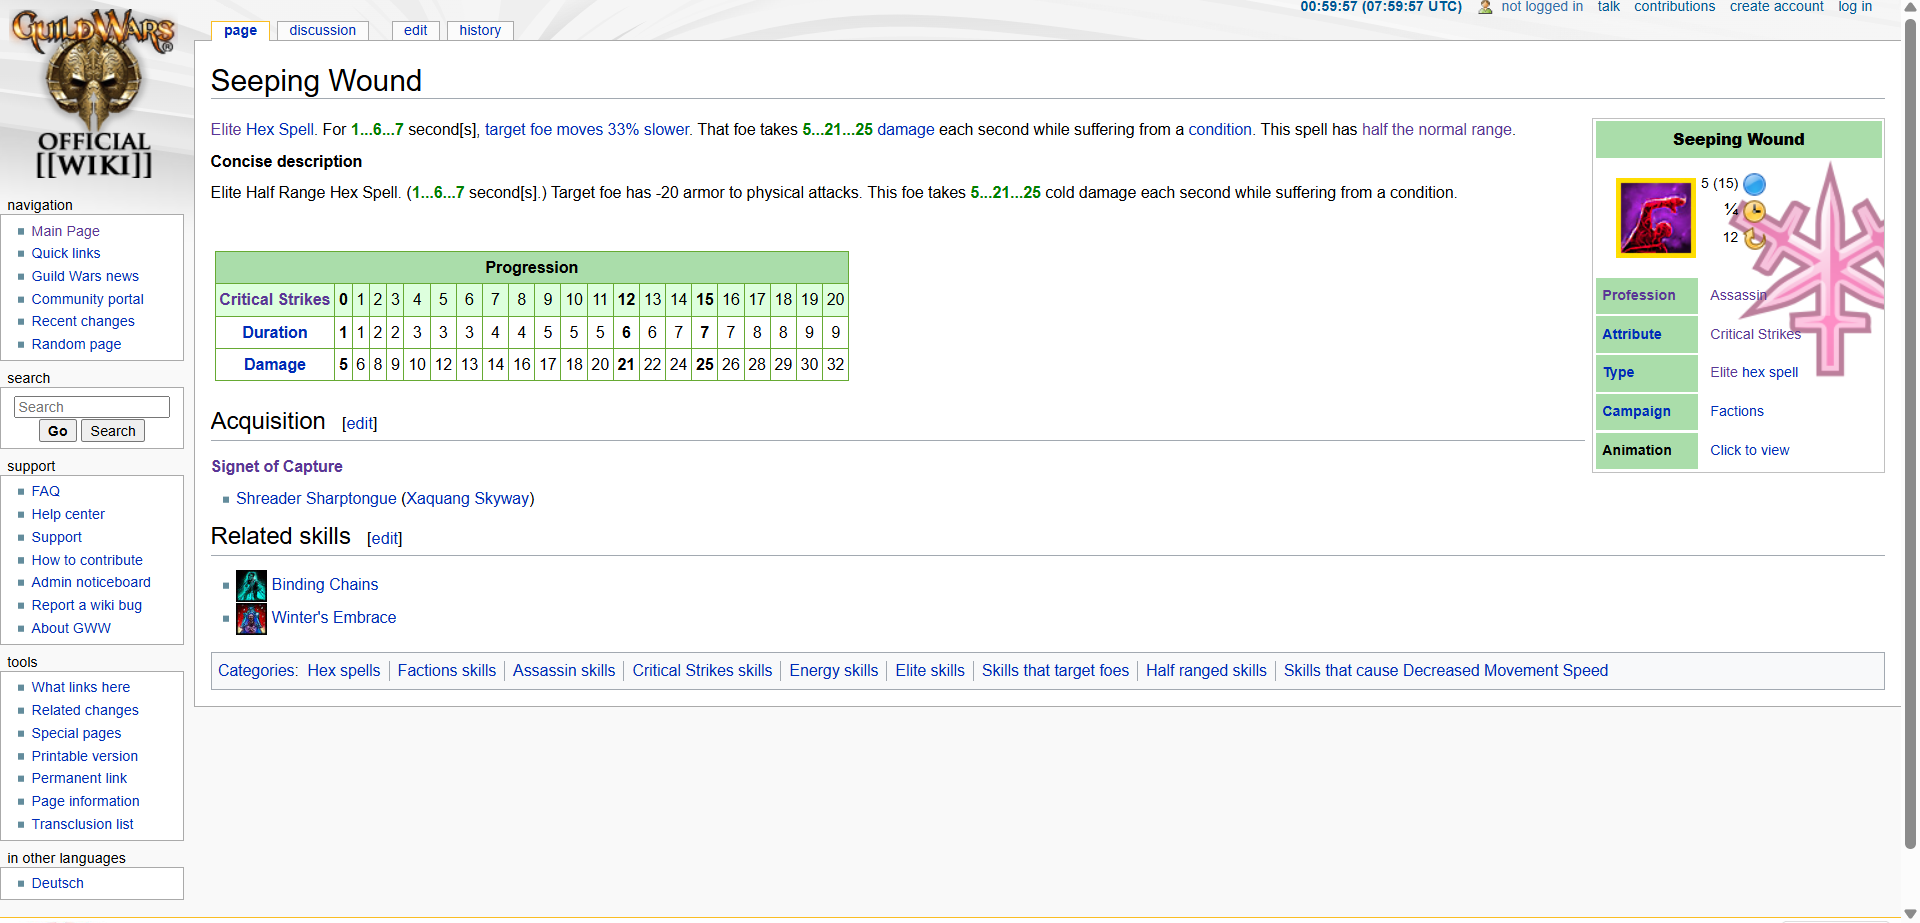Click the Elite link in description

(226, 130)
